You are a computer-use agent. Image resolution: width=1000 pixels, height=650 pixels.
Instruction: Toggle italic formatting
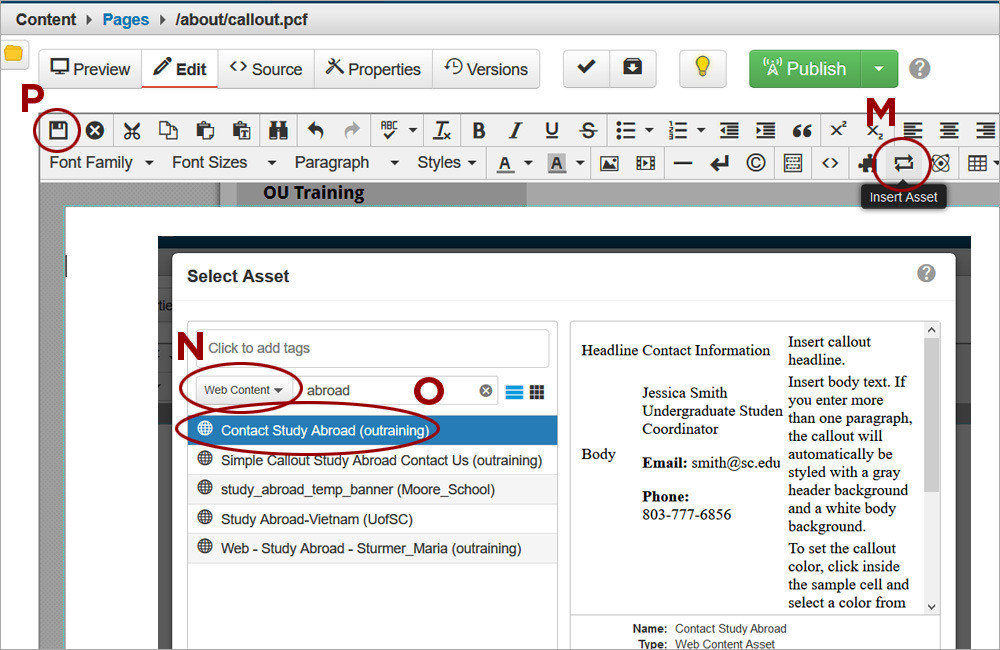[x=515, y=131]
